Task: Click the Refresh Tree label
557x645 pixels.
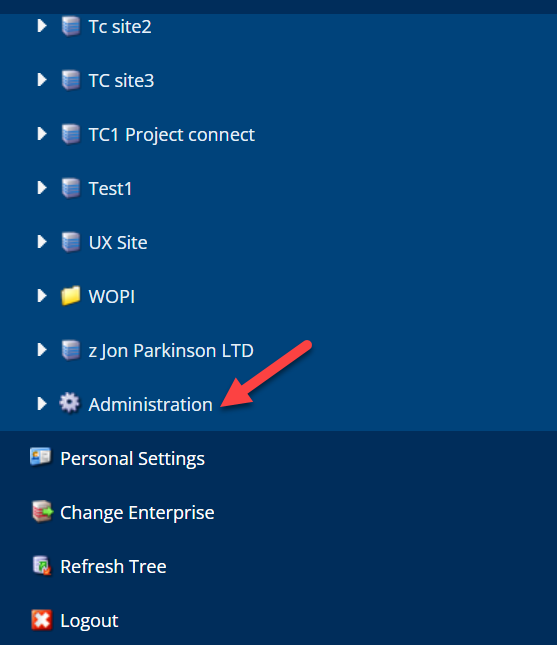Action: tap(113, 566)
